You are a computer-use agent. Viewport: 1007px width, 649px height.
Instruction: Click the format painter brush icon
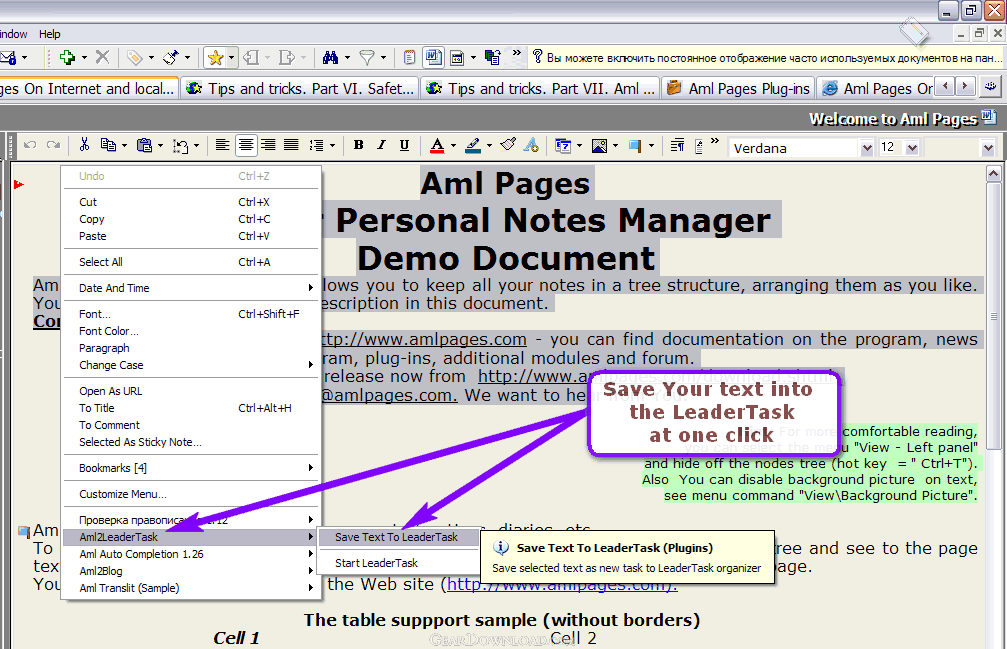509,146
